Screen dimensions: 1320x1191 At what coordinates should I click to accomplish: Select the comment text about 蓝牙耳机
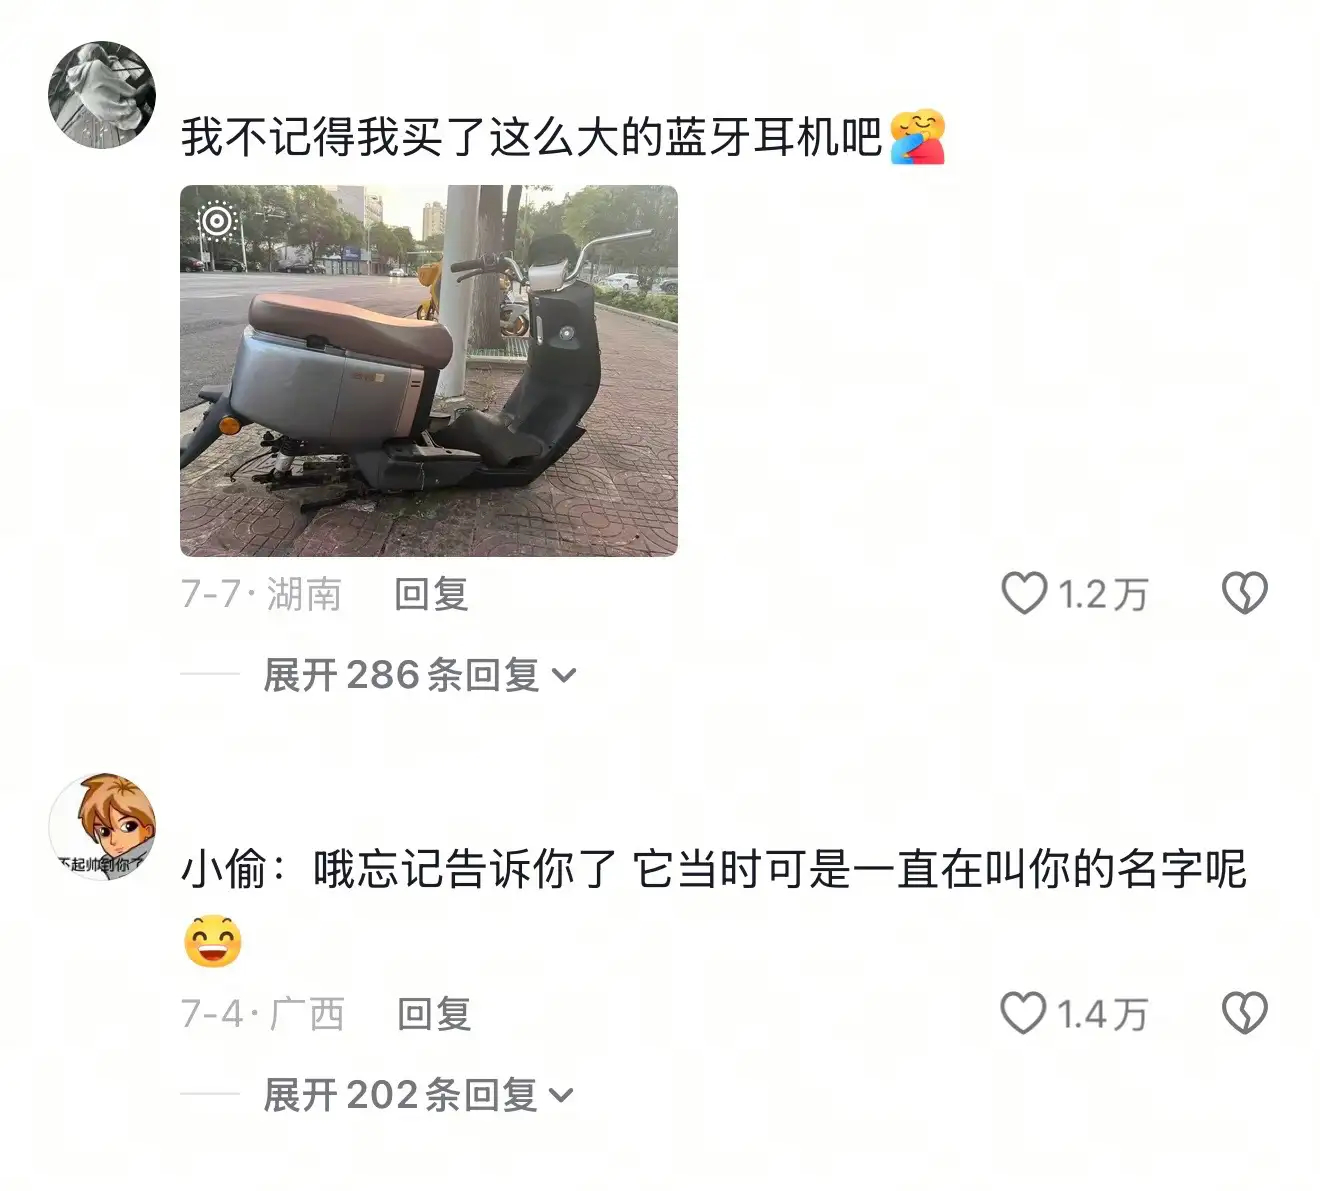tap(532, 137)
